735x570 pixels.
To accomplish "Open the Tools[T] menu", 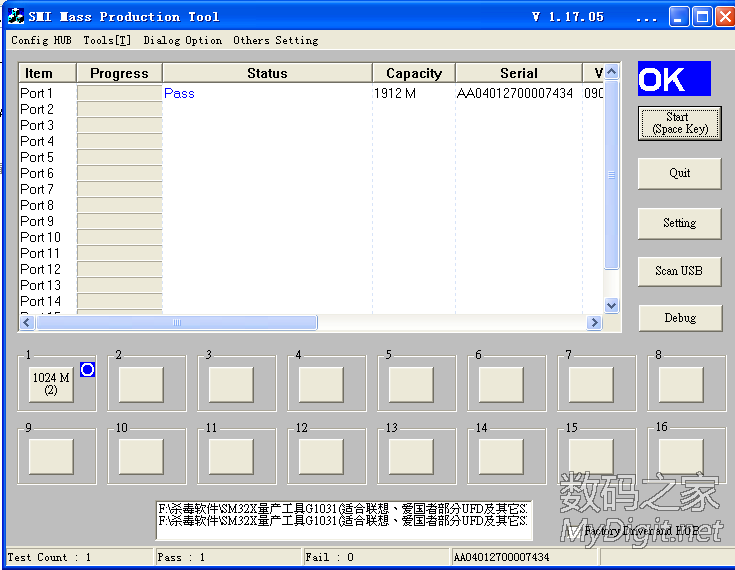I will click(107, 40).
